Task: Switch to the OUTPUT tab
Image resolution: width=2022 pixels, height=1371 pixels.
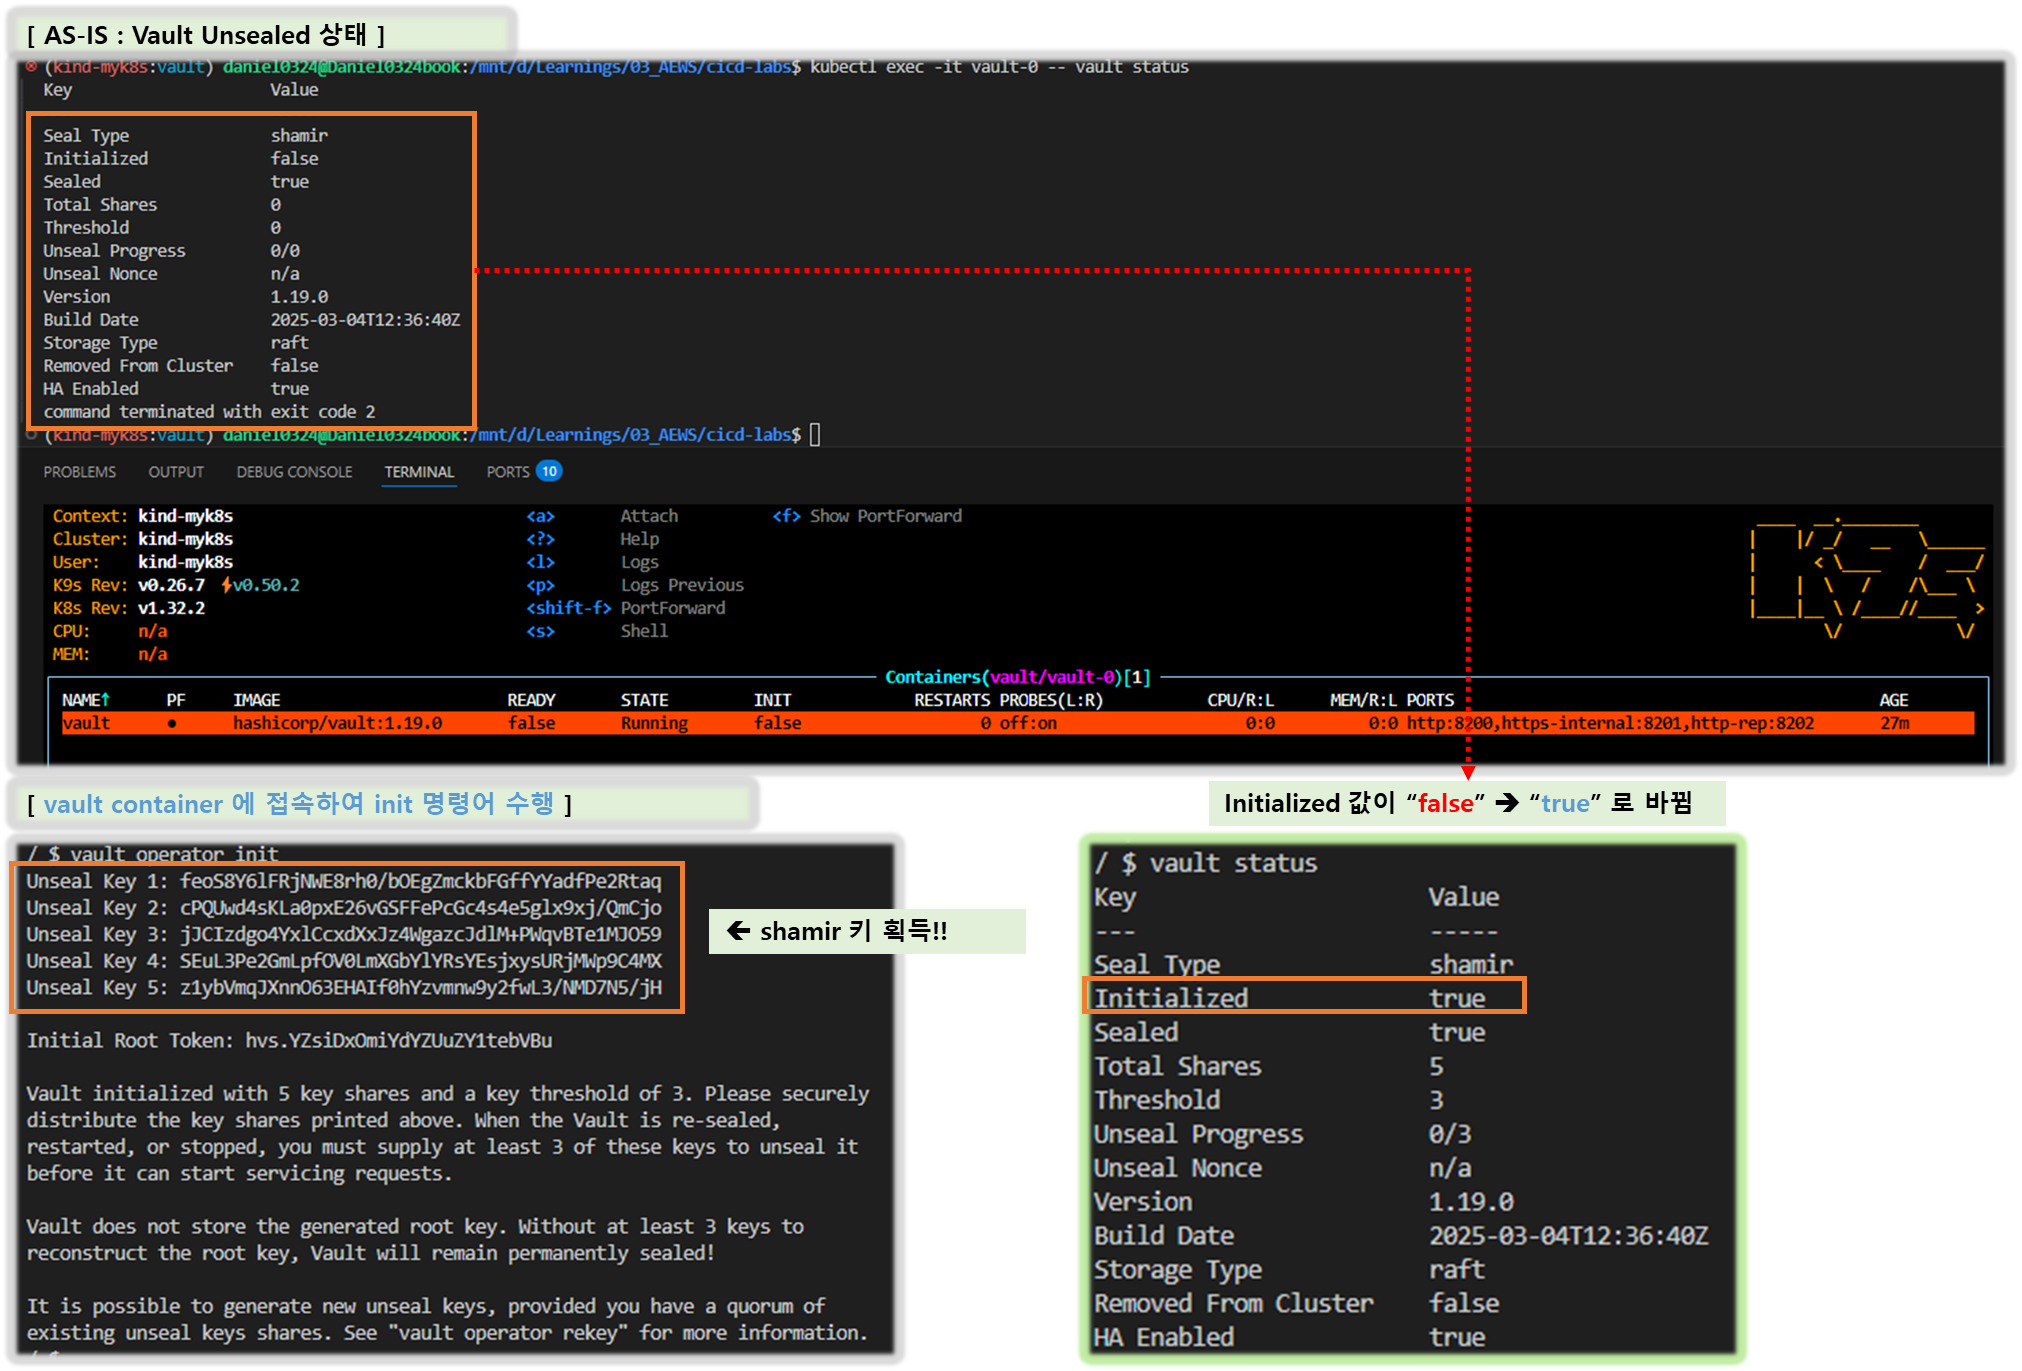Action: 176,472
